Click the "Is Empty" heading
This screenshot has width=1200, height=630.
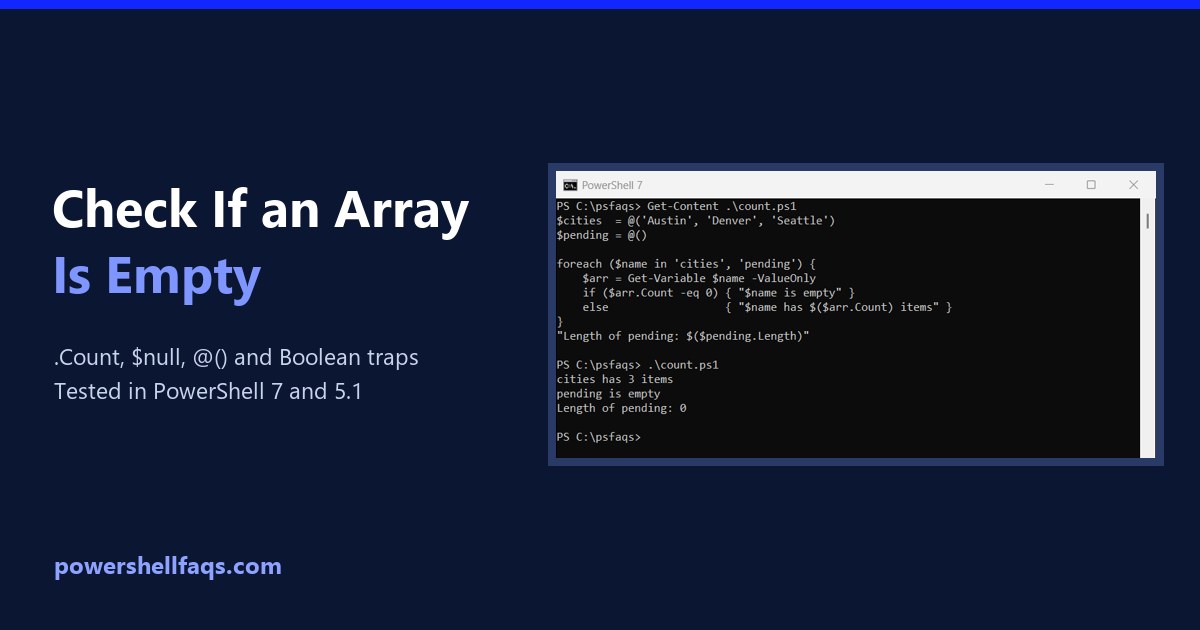click(x=157, y=276)
